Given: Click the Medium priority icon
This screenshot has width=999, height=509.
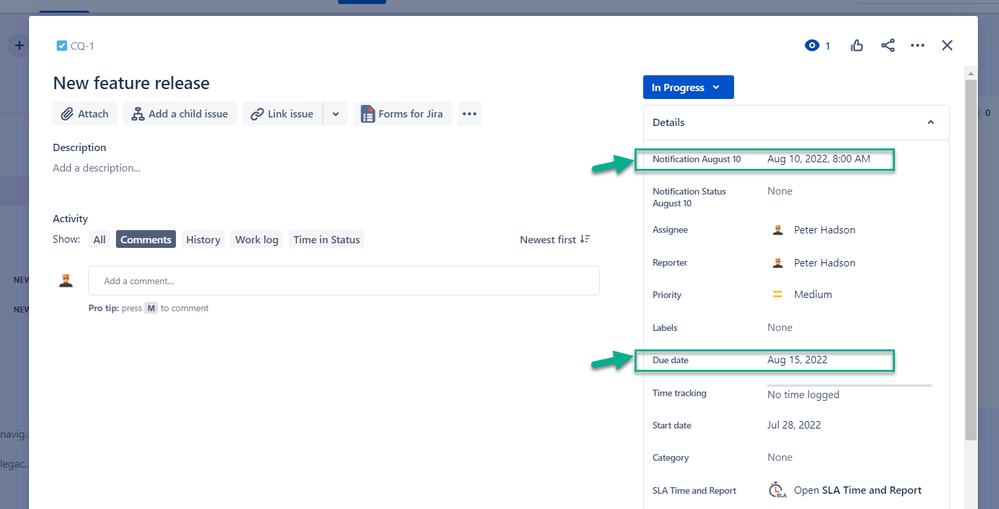Looking at the screenshot, I should pyautogui.click(x=777, y=294).
